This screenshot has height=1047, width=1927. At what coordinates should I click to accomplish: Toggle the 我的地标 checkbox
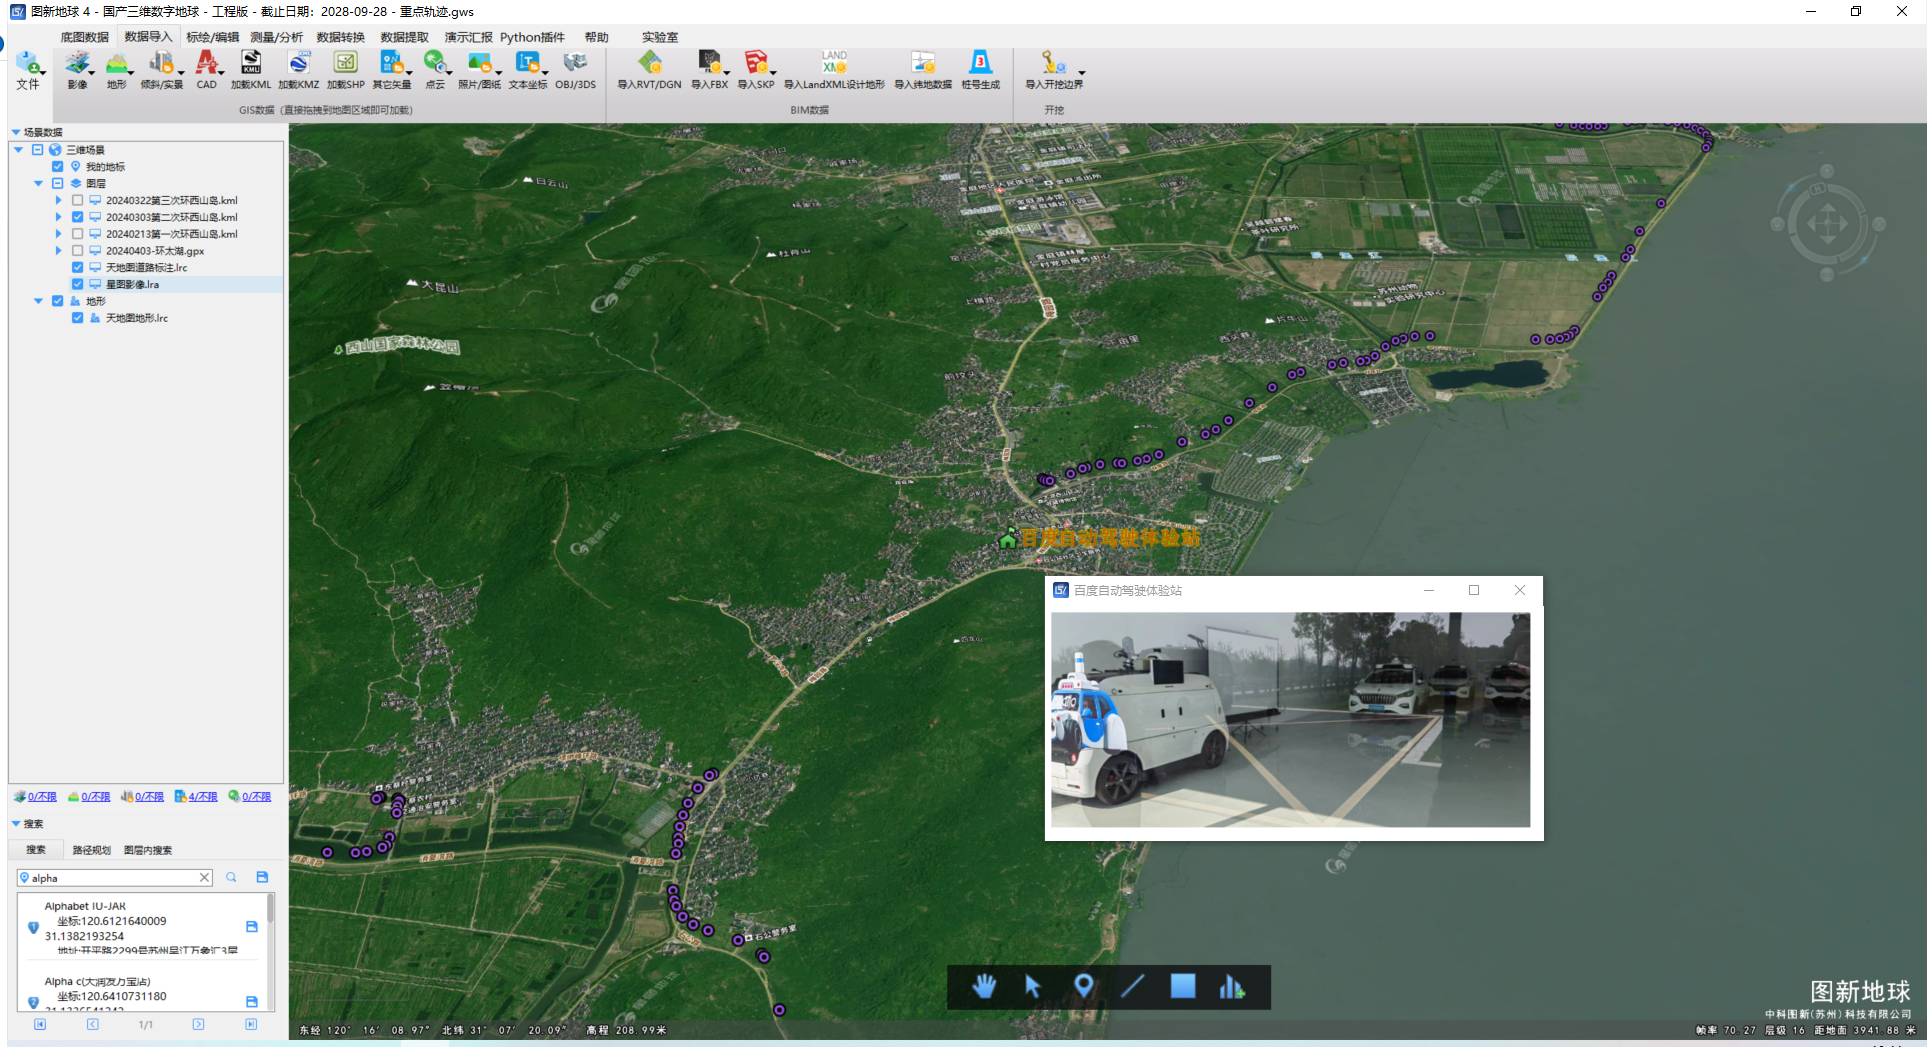[58, 167]
